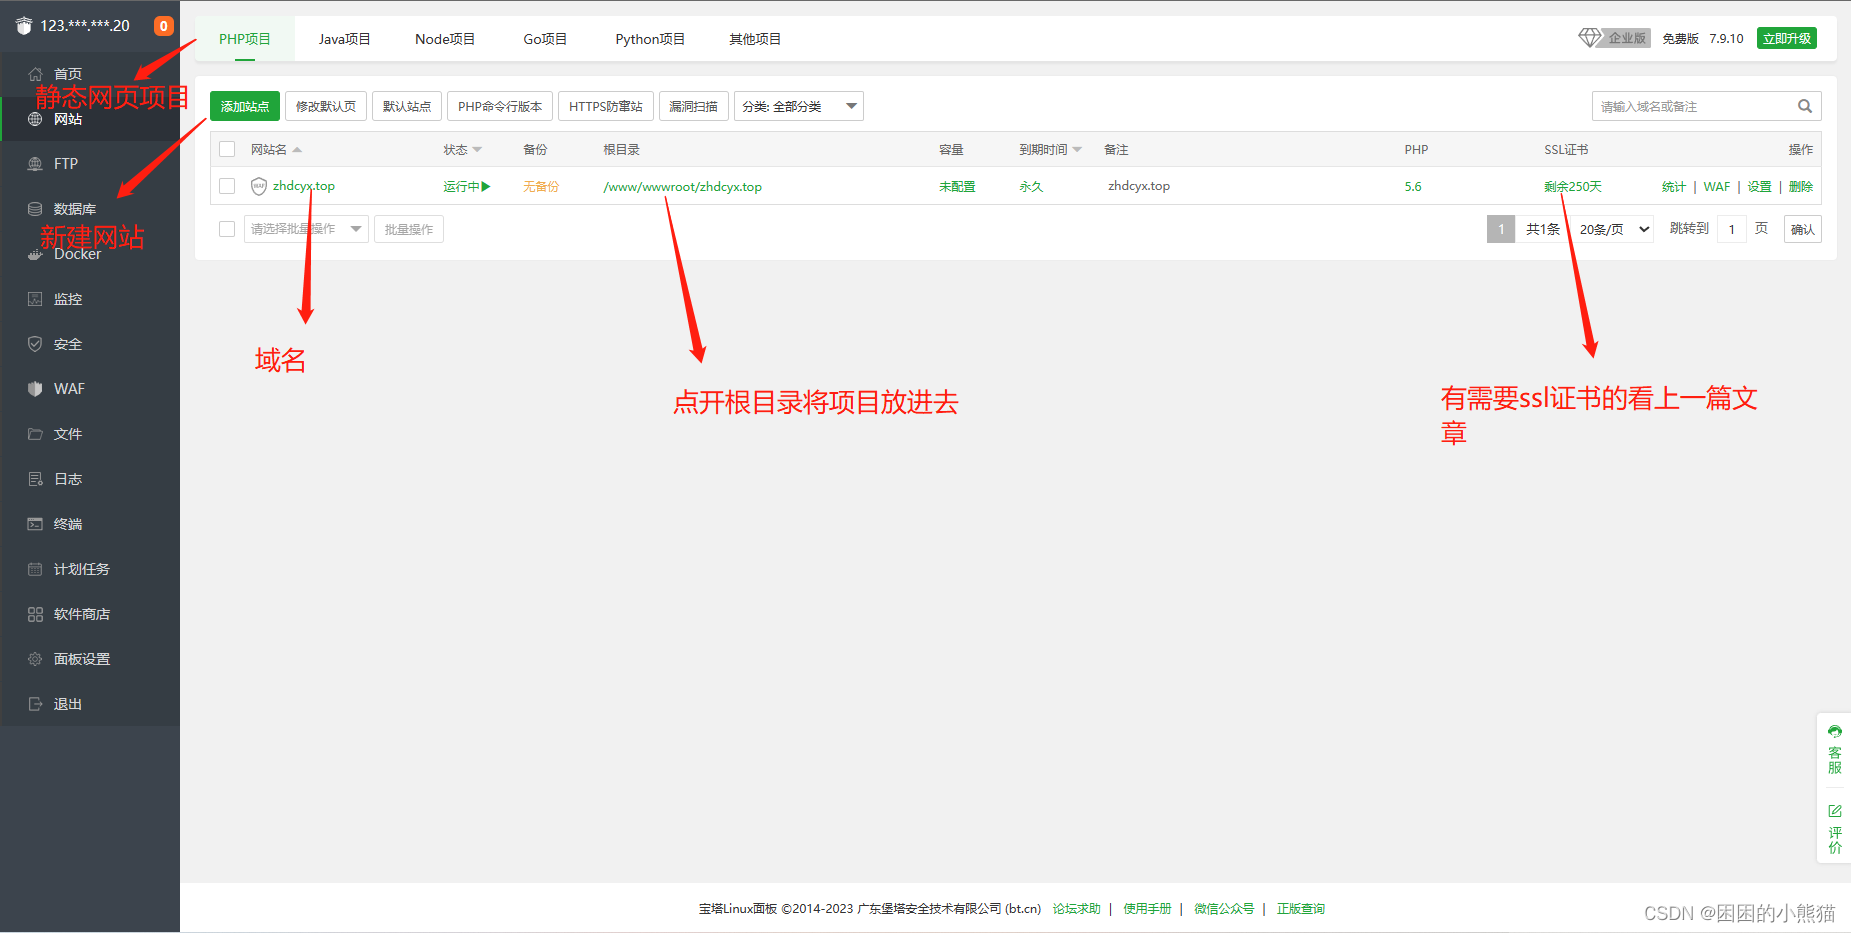Click the 默认站点 button
This screenshot has height=933, width=1851.
(x=407, y=106)
